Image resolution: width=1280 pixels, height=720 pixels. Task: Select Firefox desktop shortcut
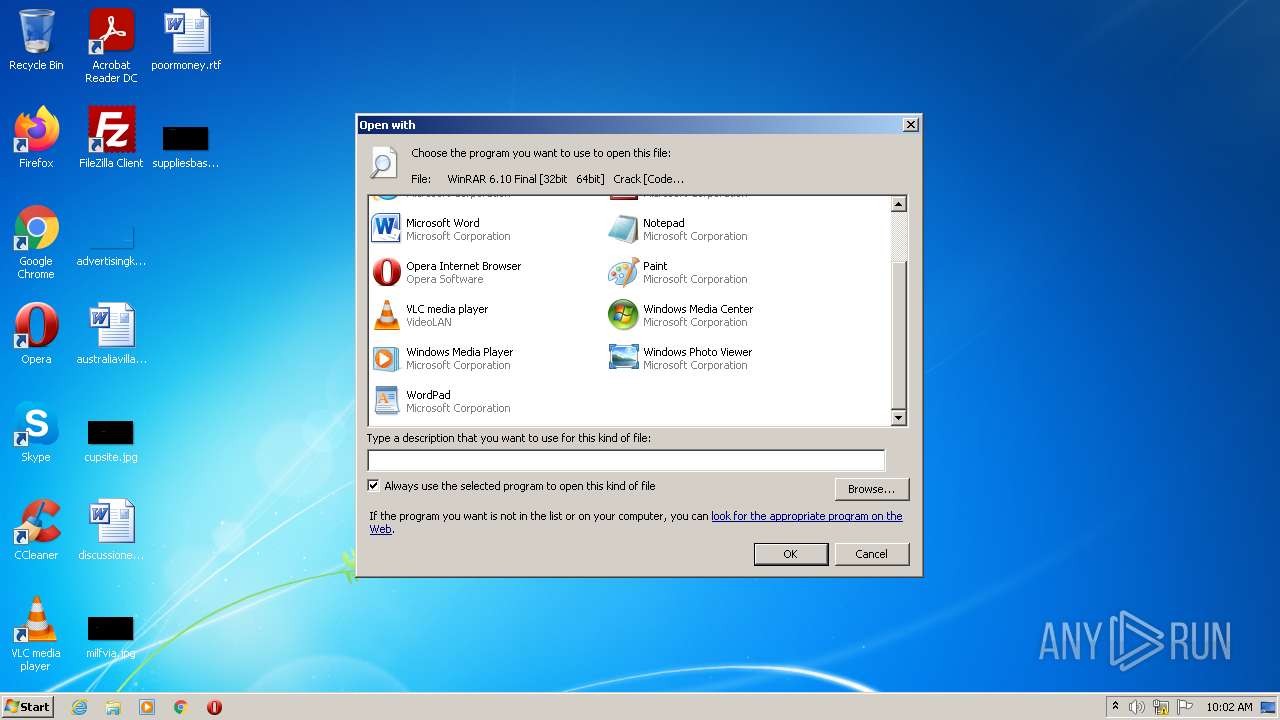[36, 138]
